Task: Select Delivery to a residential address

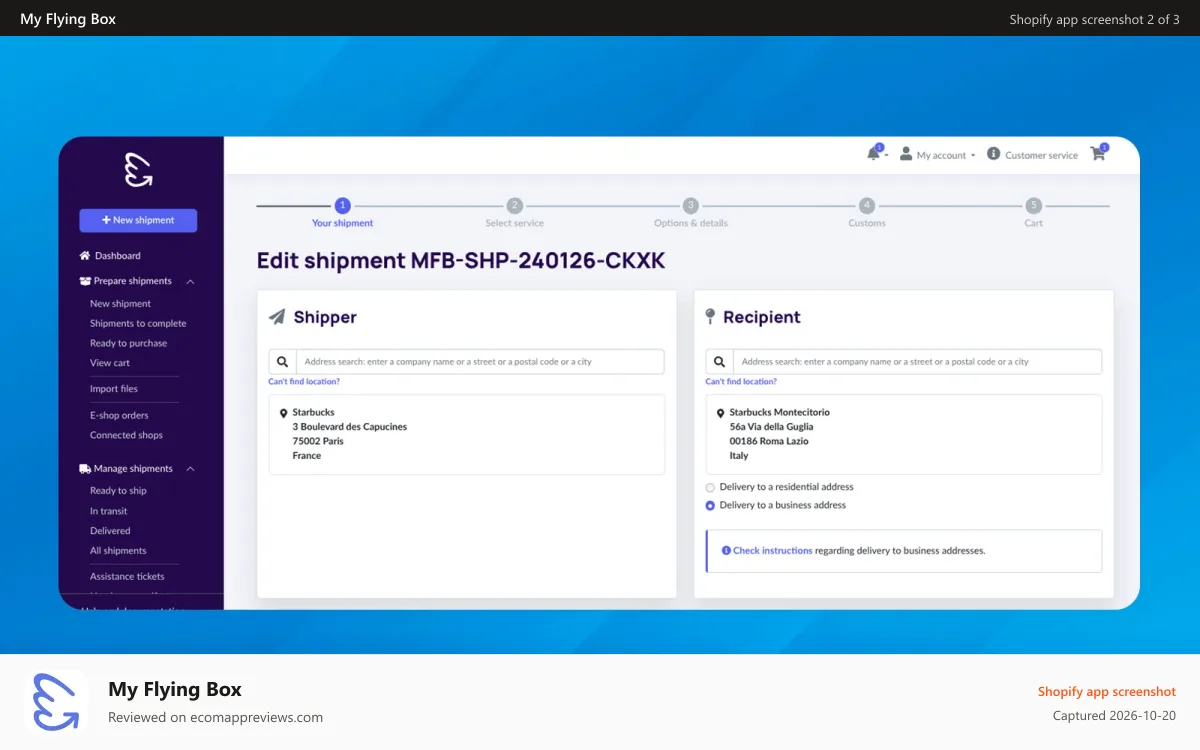Action: 710,488
